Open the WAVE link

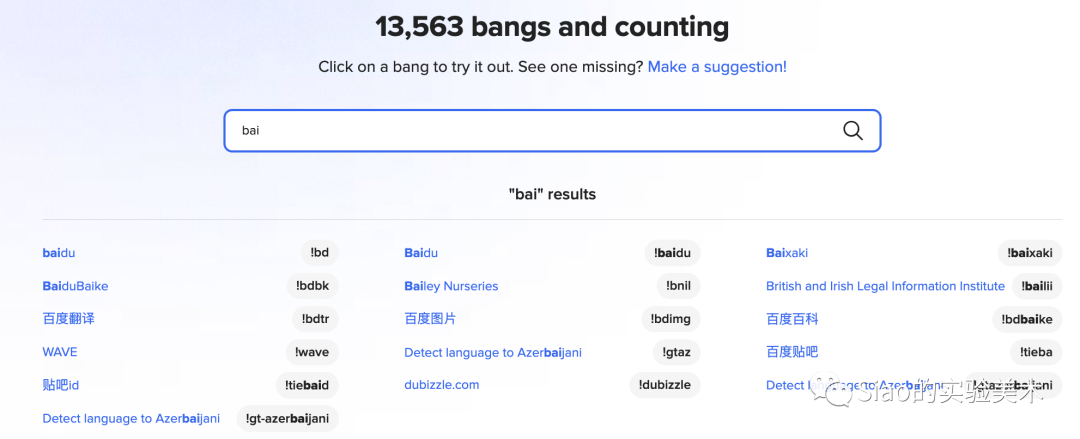pos(60,352)
